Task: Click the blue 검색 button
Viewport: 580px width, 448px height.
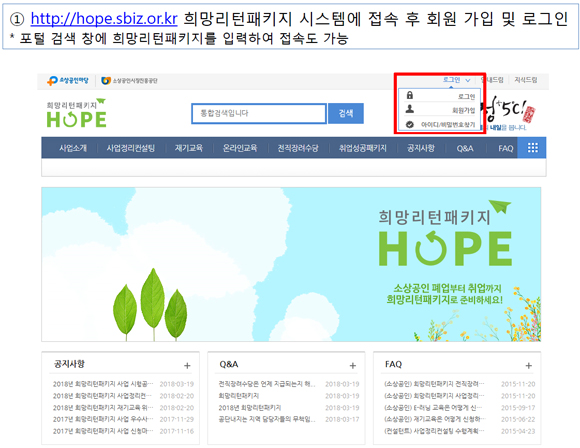Action: (346, 113)
